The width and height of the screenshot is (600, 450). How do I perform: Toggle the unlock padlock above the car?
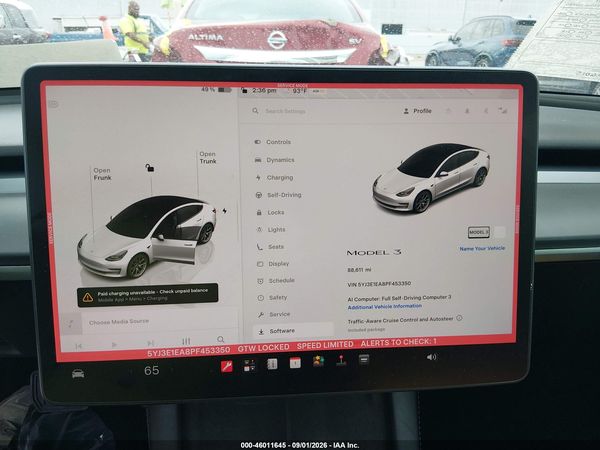(x=150, y=168)
